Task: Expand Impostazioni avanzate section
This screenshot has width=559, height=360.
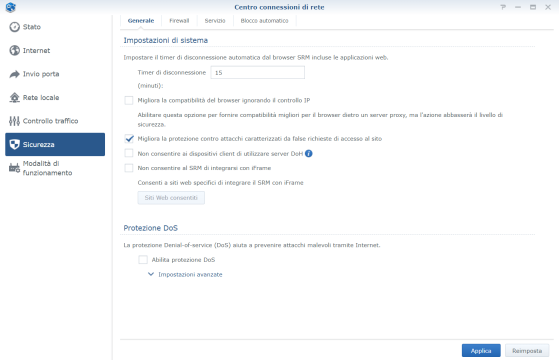Action: [x=186, y=274]
